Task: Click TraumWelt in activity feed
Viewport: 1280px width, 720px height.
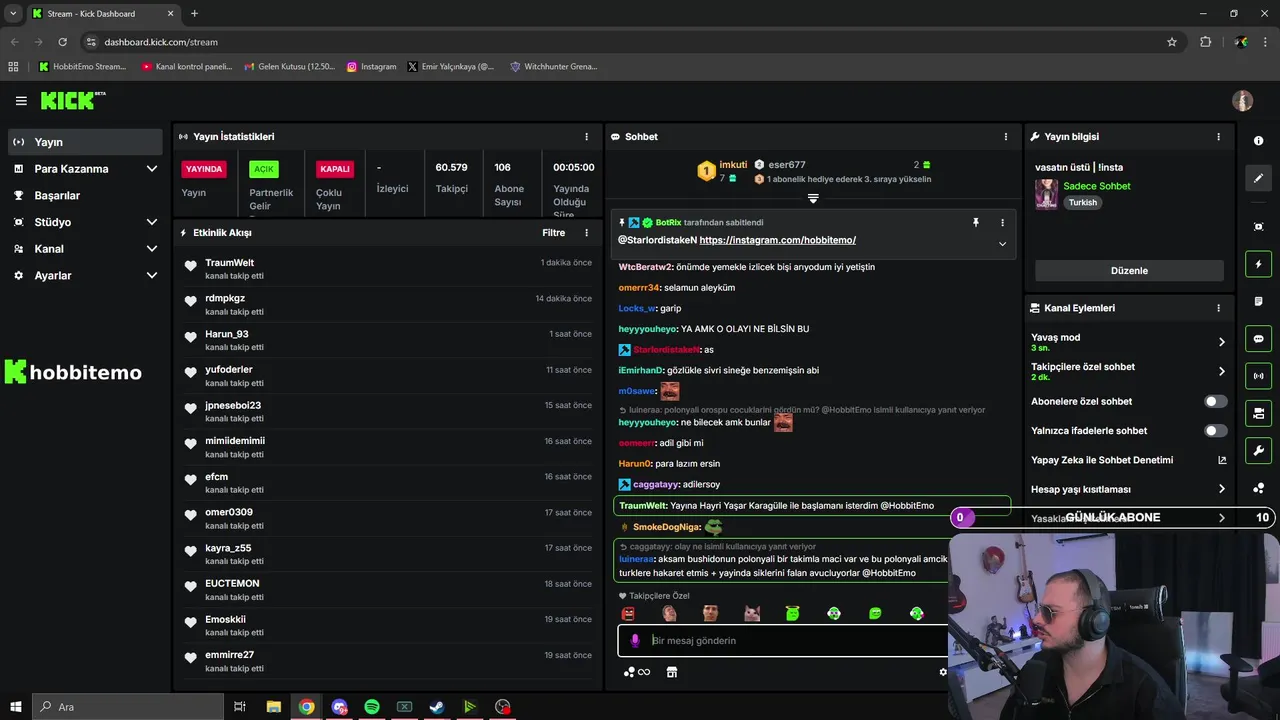Action: coord(229,263)
